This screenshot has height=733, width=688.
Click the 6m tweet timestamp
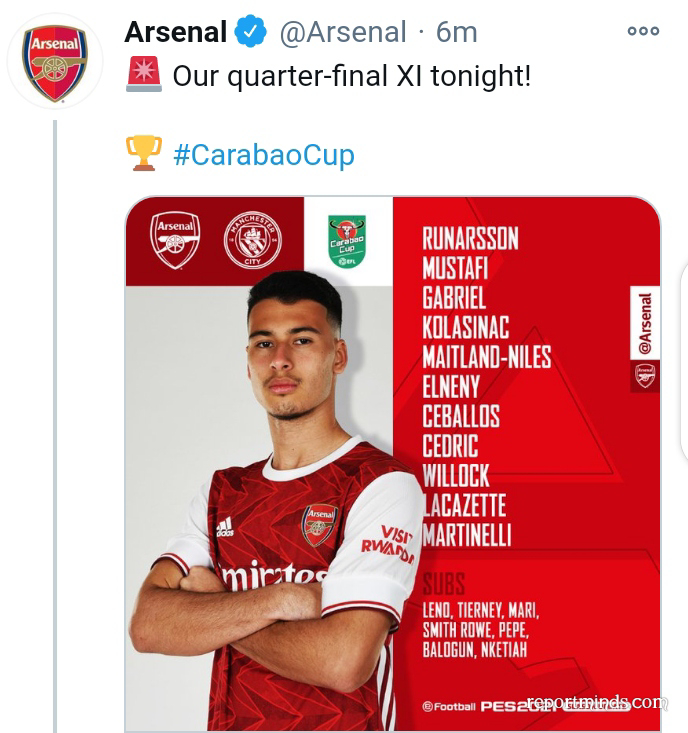[456, 32]
